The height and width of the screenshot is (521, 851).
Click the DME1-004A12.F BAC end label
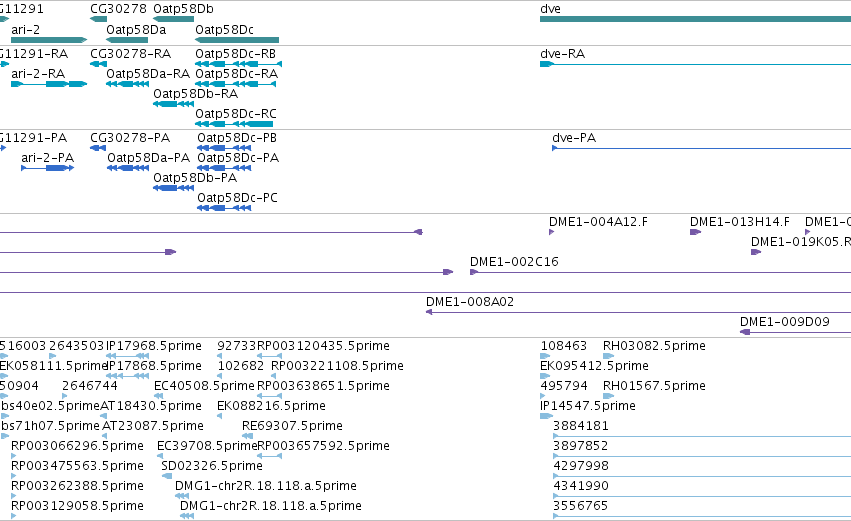pyautogui.click(x=598, y=221)
